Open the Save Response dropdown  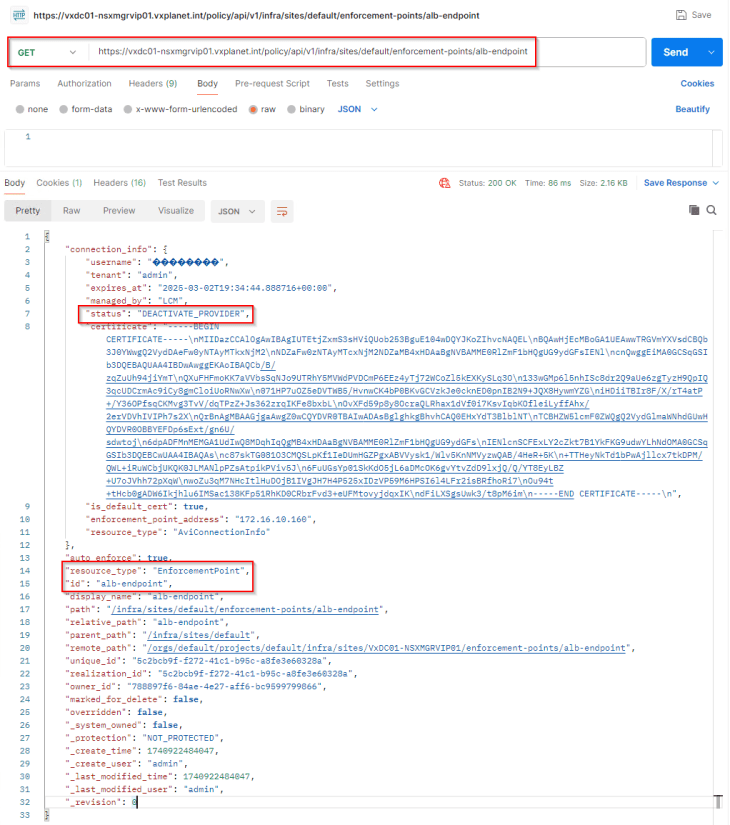click(681, 183)
